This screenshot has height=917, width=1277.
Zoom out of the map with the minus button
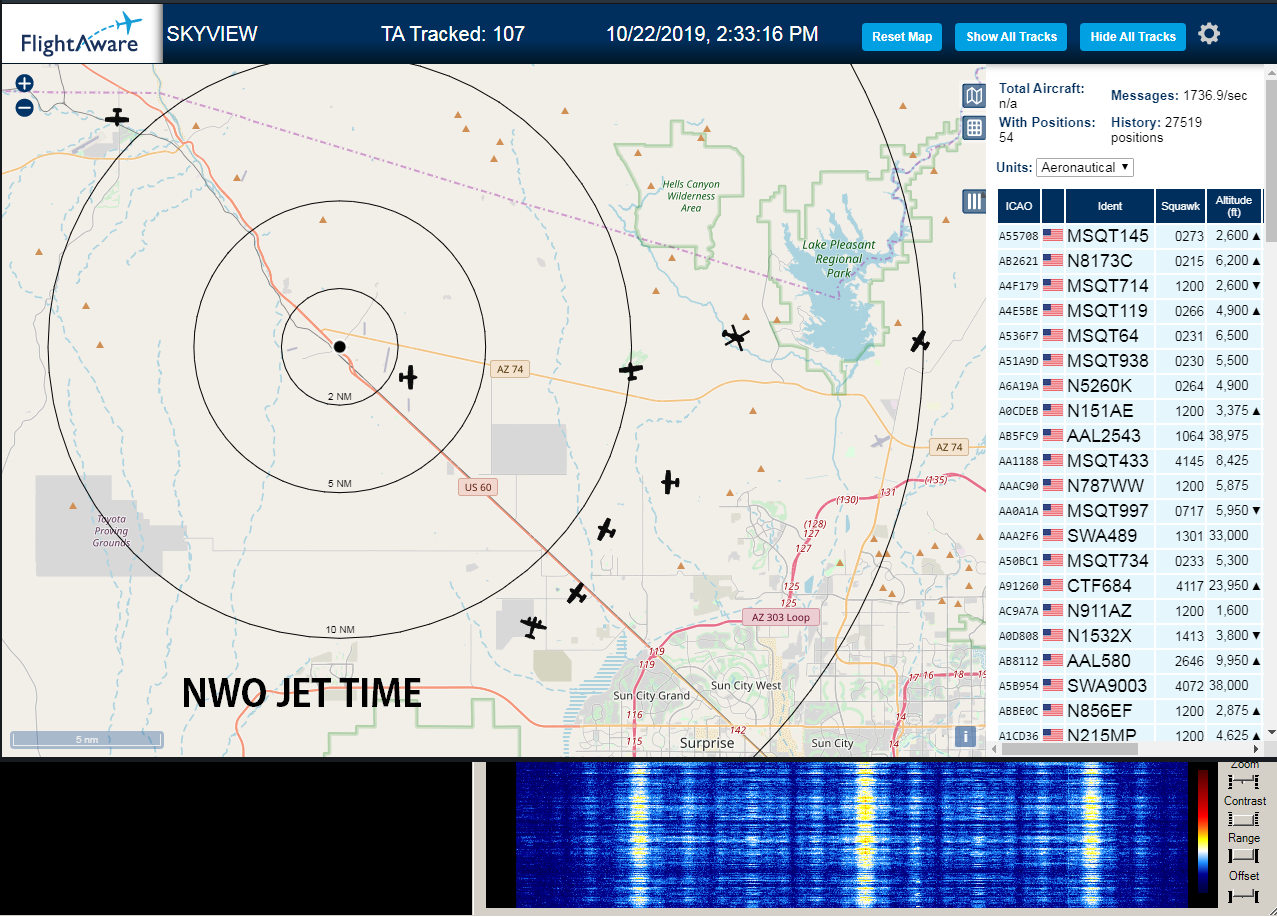tap(25, 107)
